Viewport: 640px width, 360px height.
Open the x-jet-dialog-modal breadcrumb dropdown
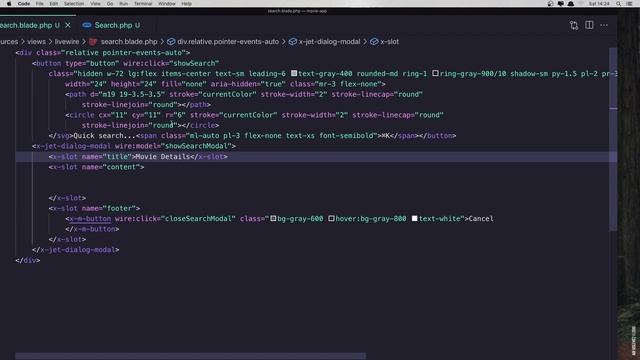[x=329, y=42]
